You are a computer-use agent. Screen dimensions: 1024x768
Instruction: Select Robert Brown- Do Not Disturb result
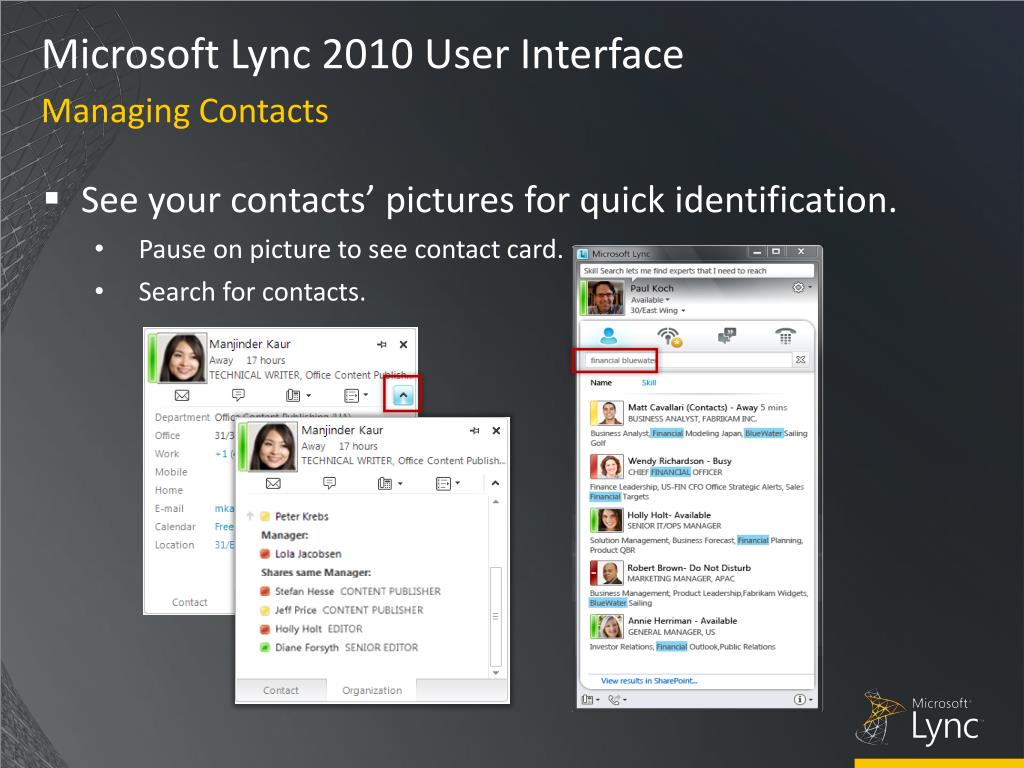pyautogui.click(x=699, y=584)
